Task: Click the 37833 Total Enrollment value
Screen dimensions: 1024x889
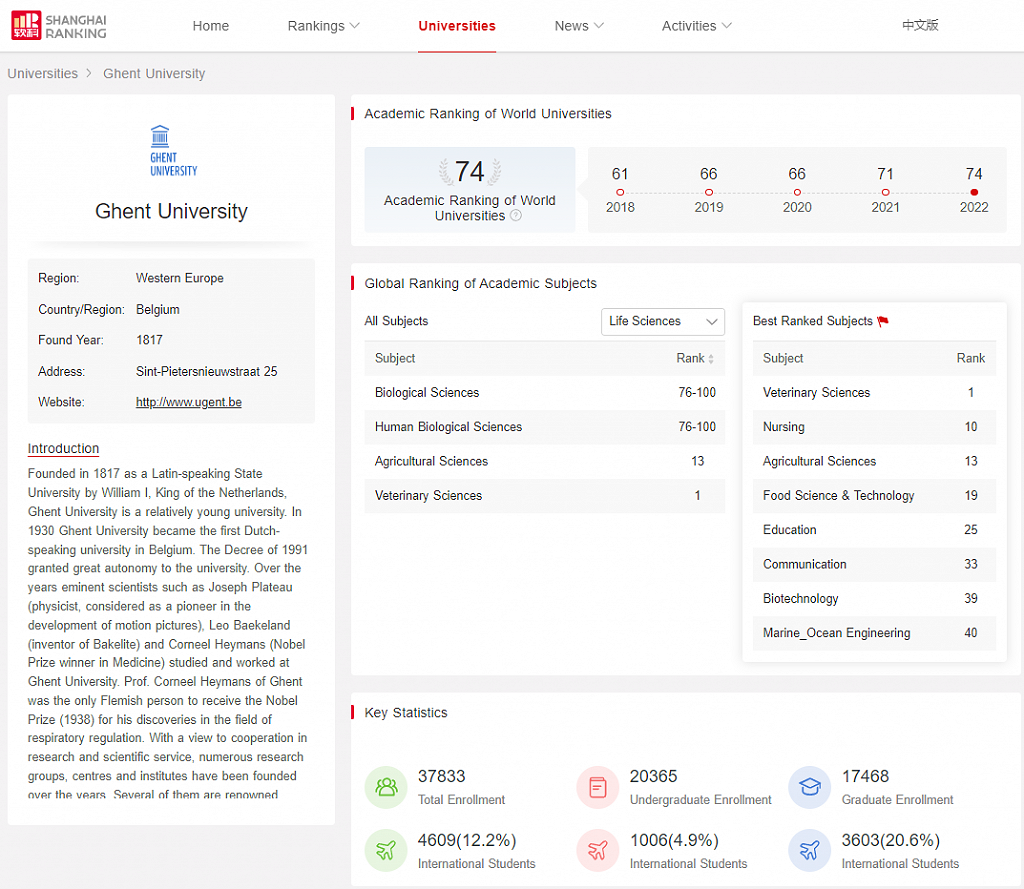Action: pyautogui.click(x=441, y=776)
